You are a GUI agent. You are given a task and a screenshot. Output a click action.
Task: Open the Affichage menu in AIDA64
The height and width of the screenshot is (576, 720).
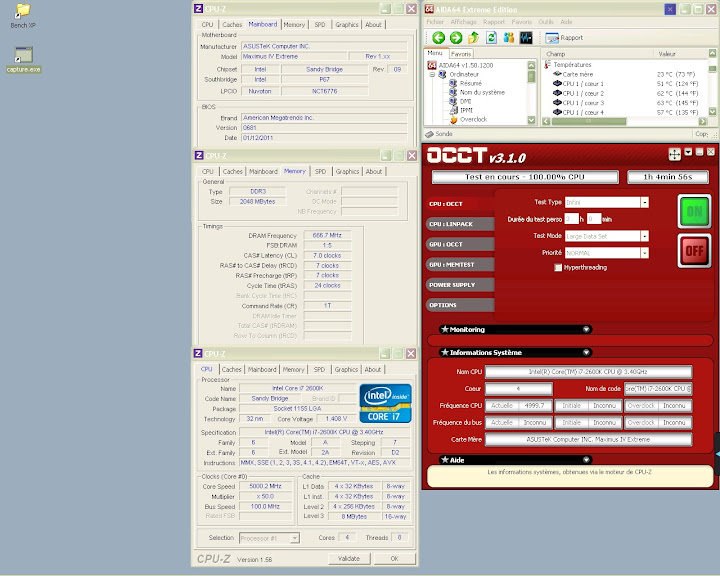[x=463, y=22]
